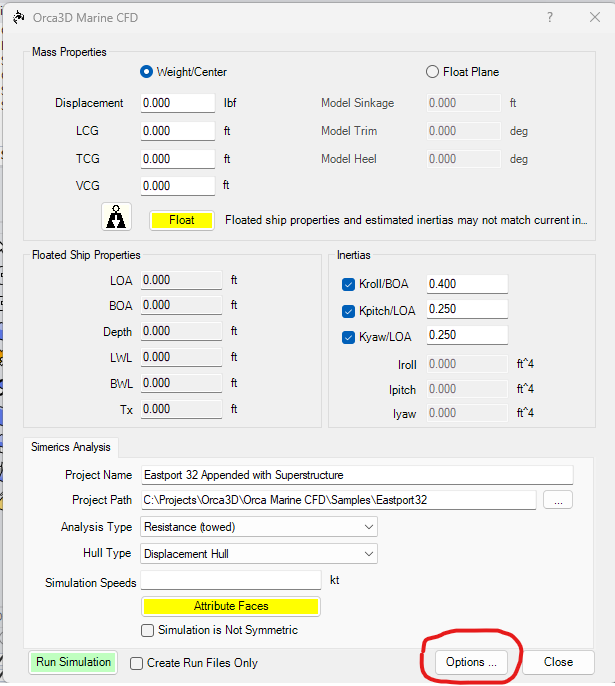Open the Options ... button

[471, 662]
